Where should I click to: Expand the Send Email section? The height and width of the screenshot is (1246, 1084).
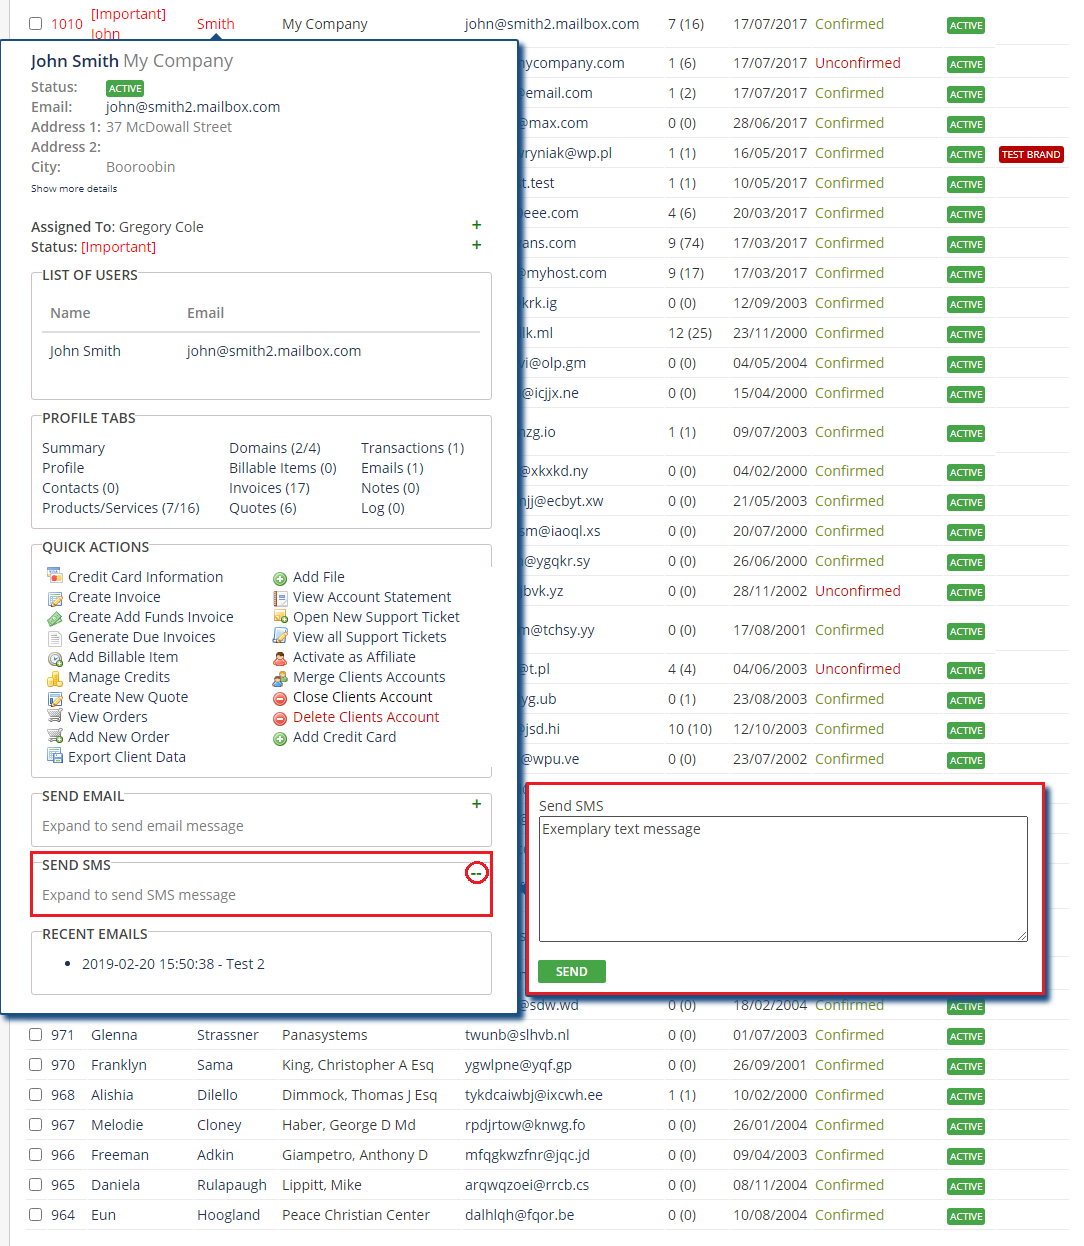(x=476, y=804)
